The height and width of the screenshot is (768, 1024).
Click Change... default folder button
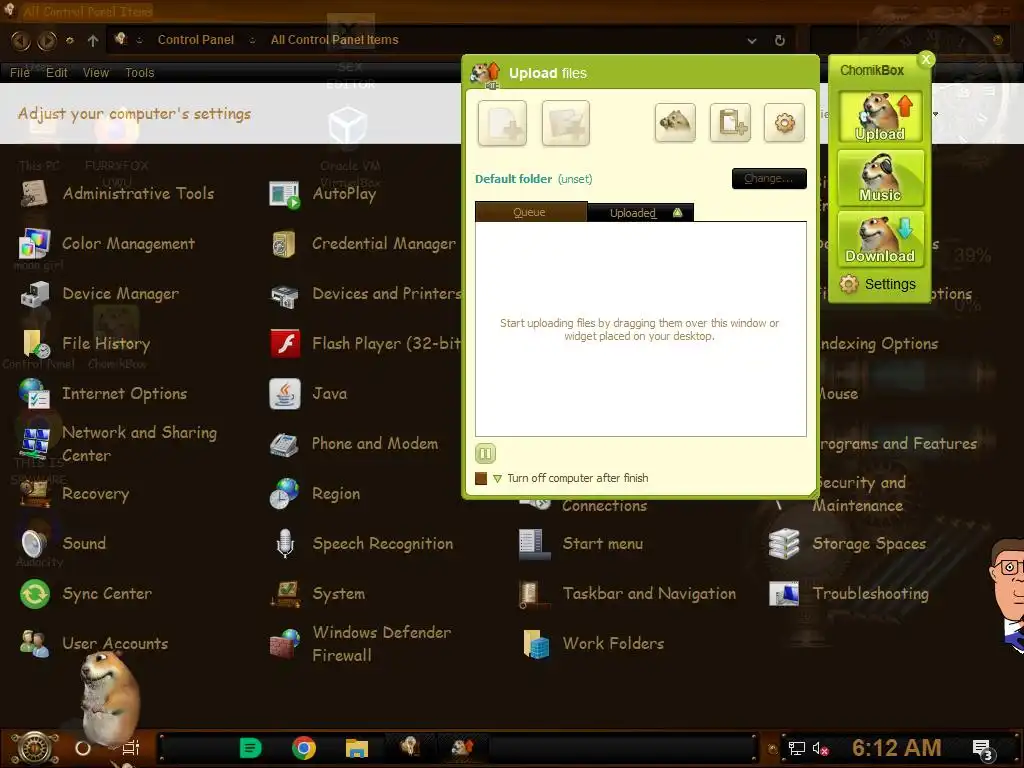769,178
